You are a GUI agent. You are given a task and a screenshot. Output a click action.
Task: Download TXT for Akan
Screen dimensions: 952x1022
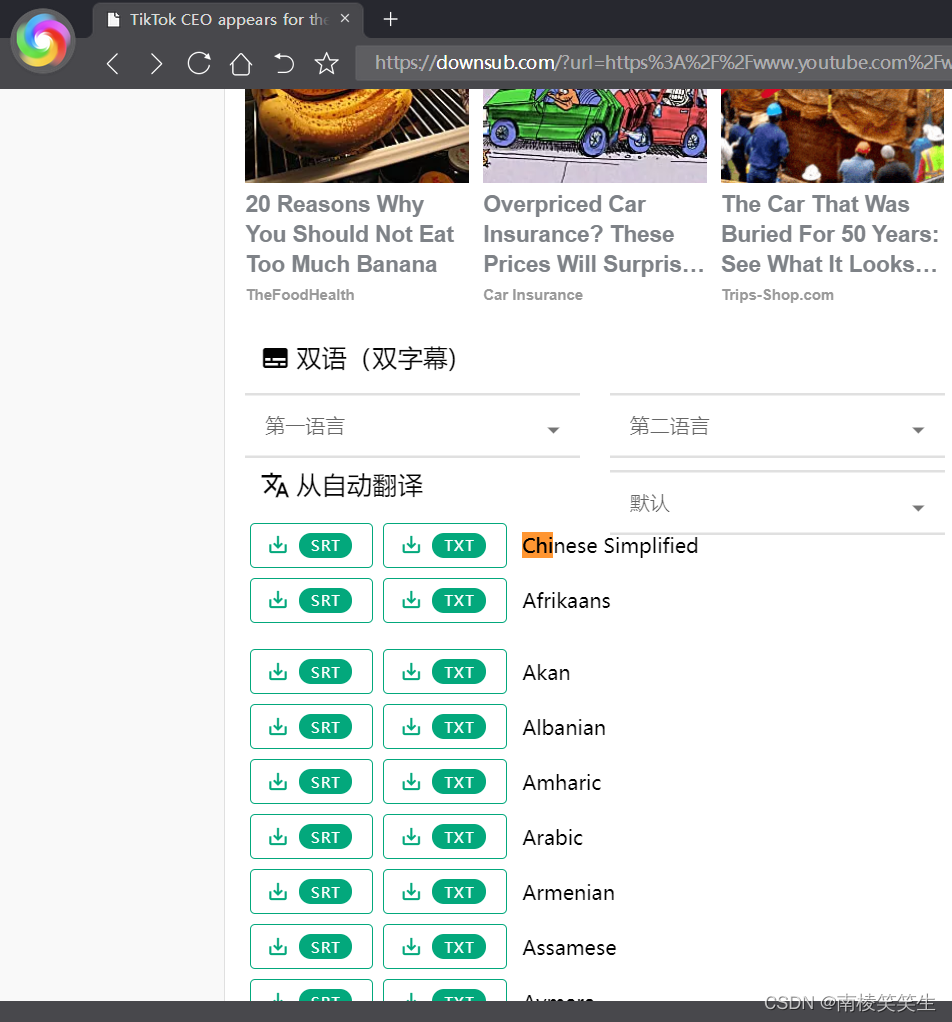tap(445, 671)
